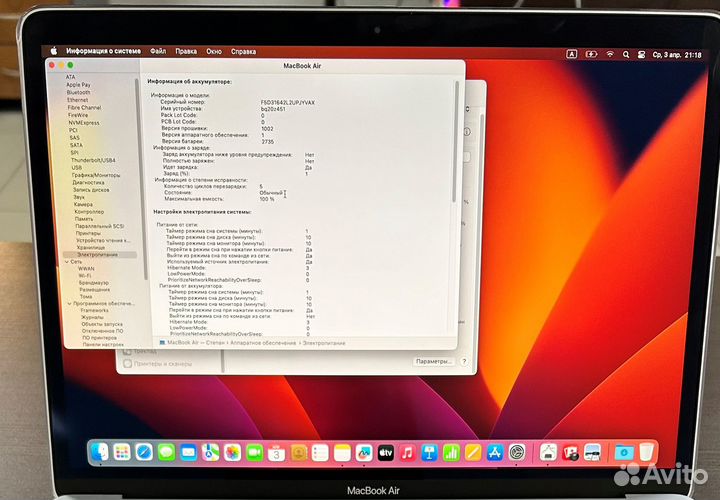Open Keynote from the Dock

(429, 453)
